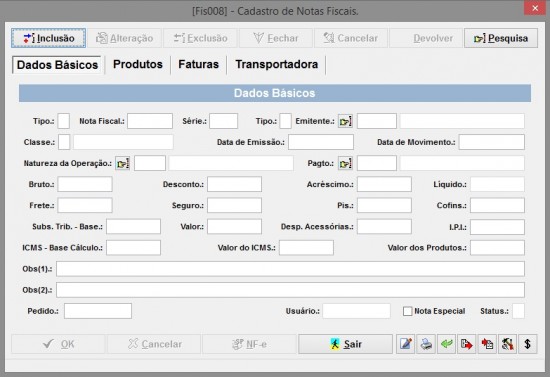Viewport: 550px width, 377px height.
Task: Click the Fechar button
Action: pos(276,38)
